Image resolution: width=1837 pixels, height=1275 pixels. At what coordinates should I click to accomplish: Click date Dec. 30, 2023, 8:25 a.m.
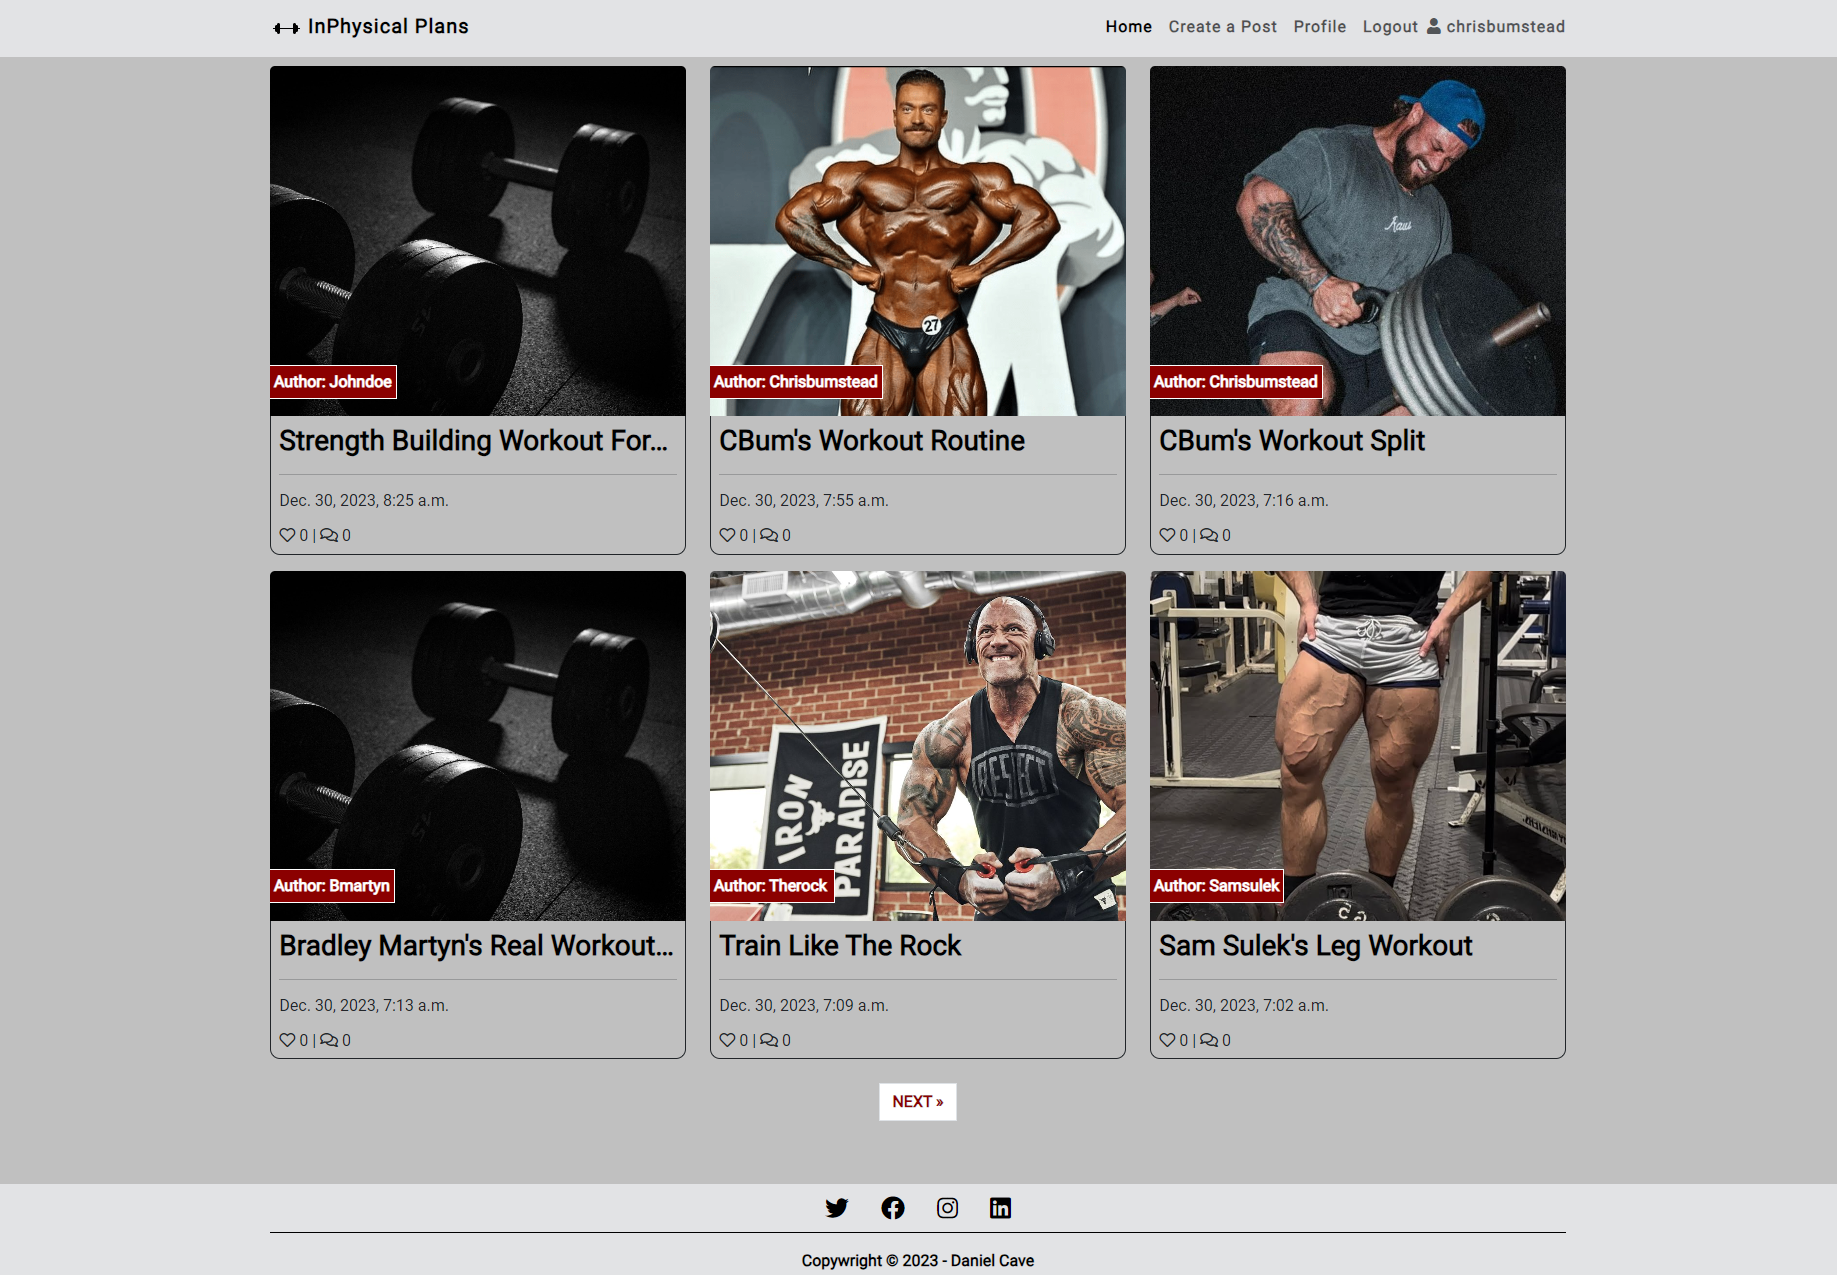coord(364,500)
